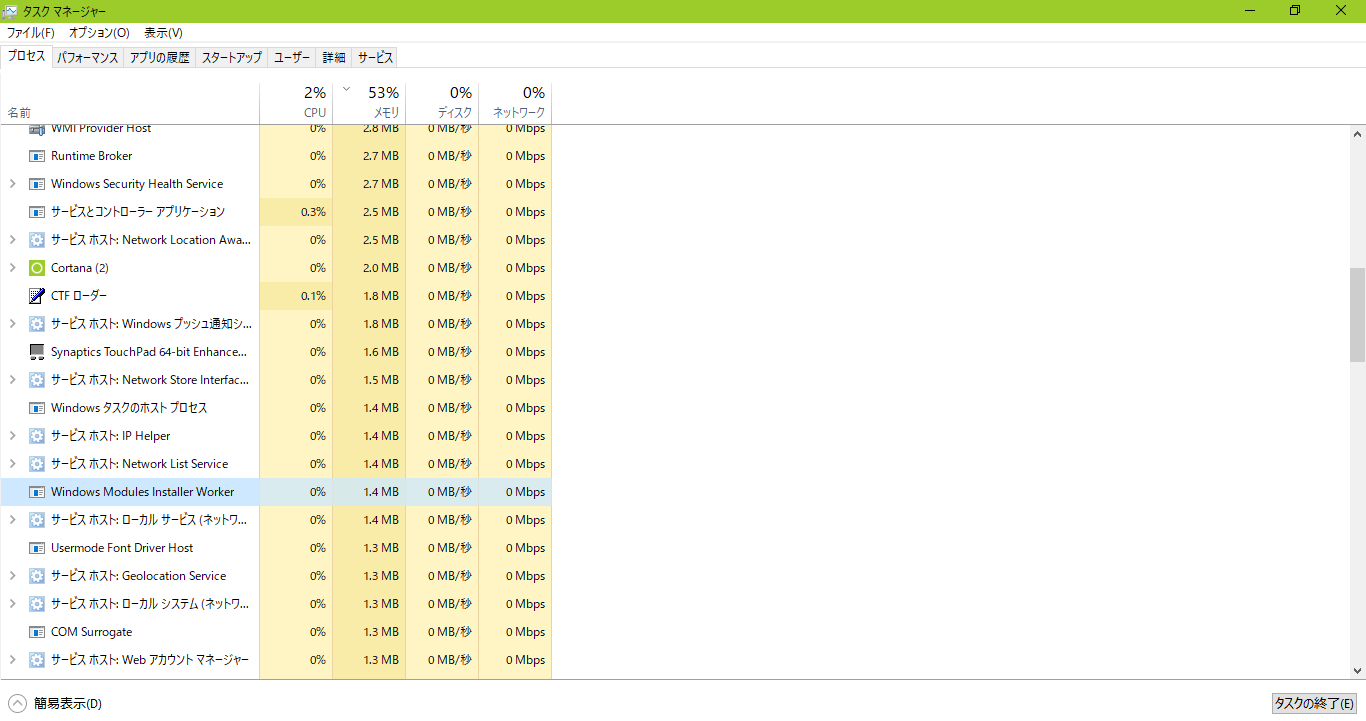Switch to the サービス tab

click(375, 58)
